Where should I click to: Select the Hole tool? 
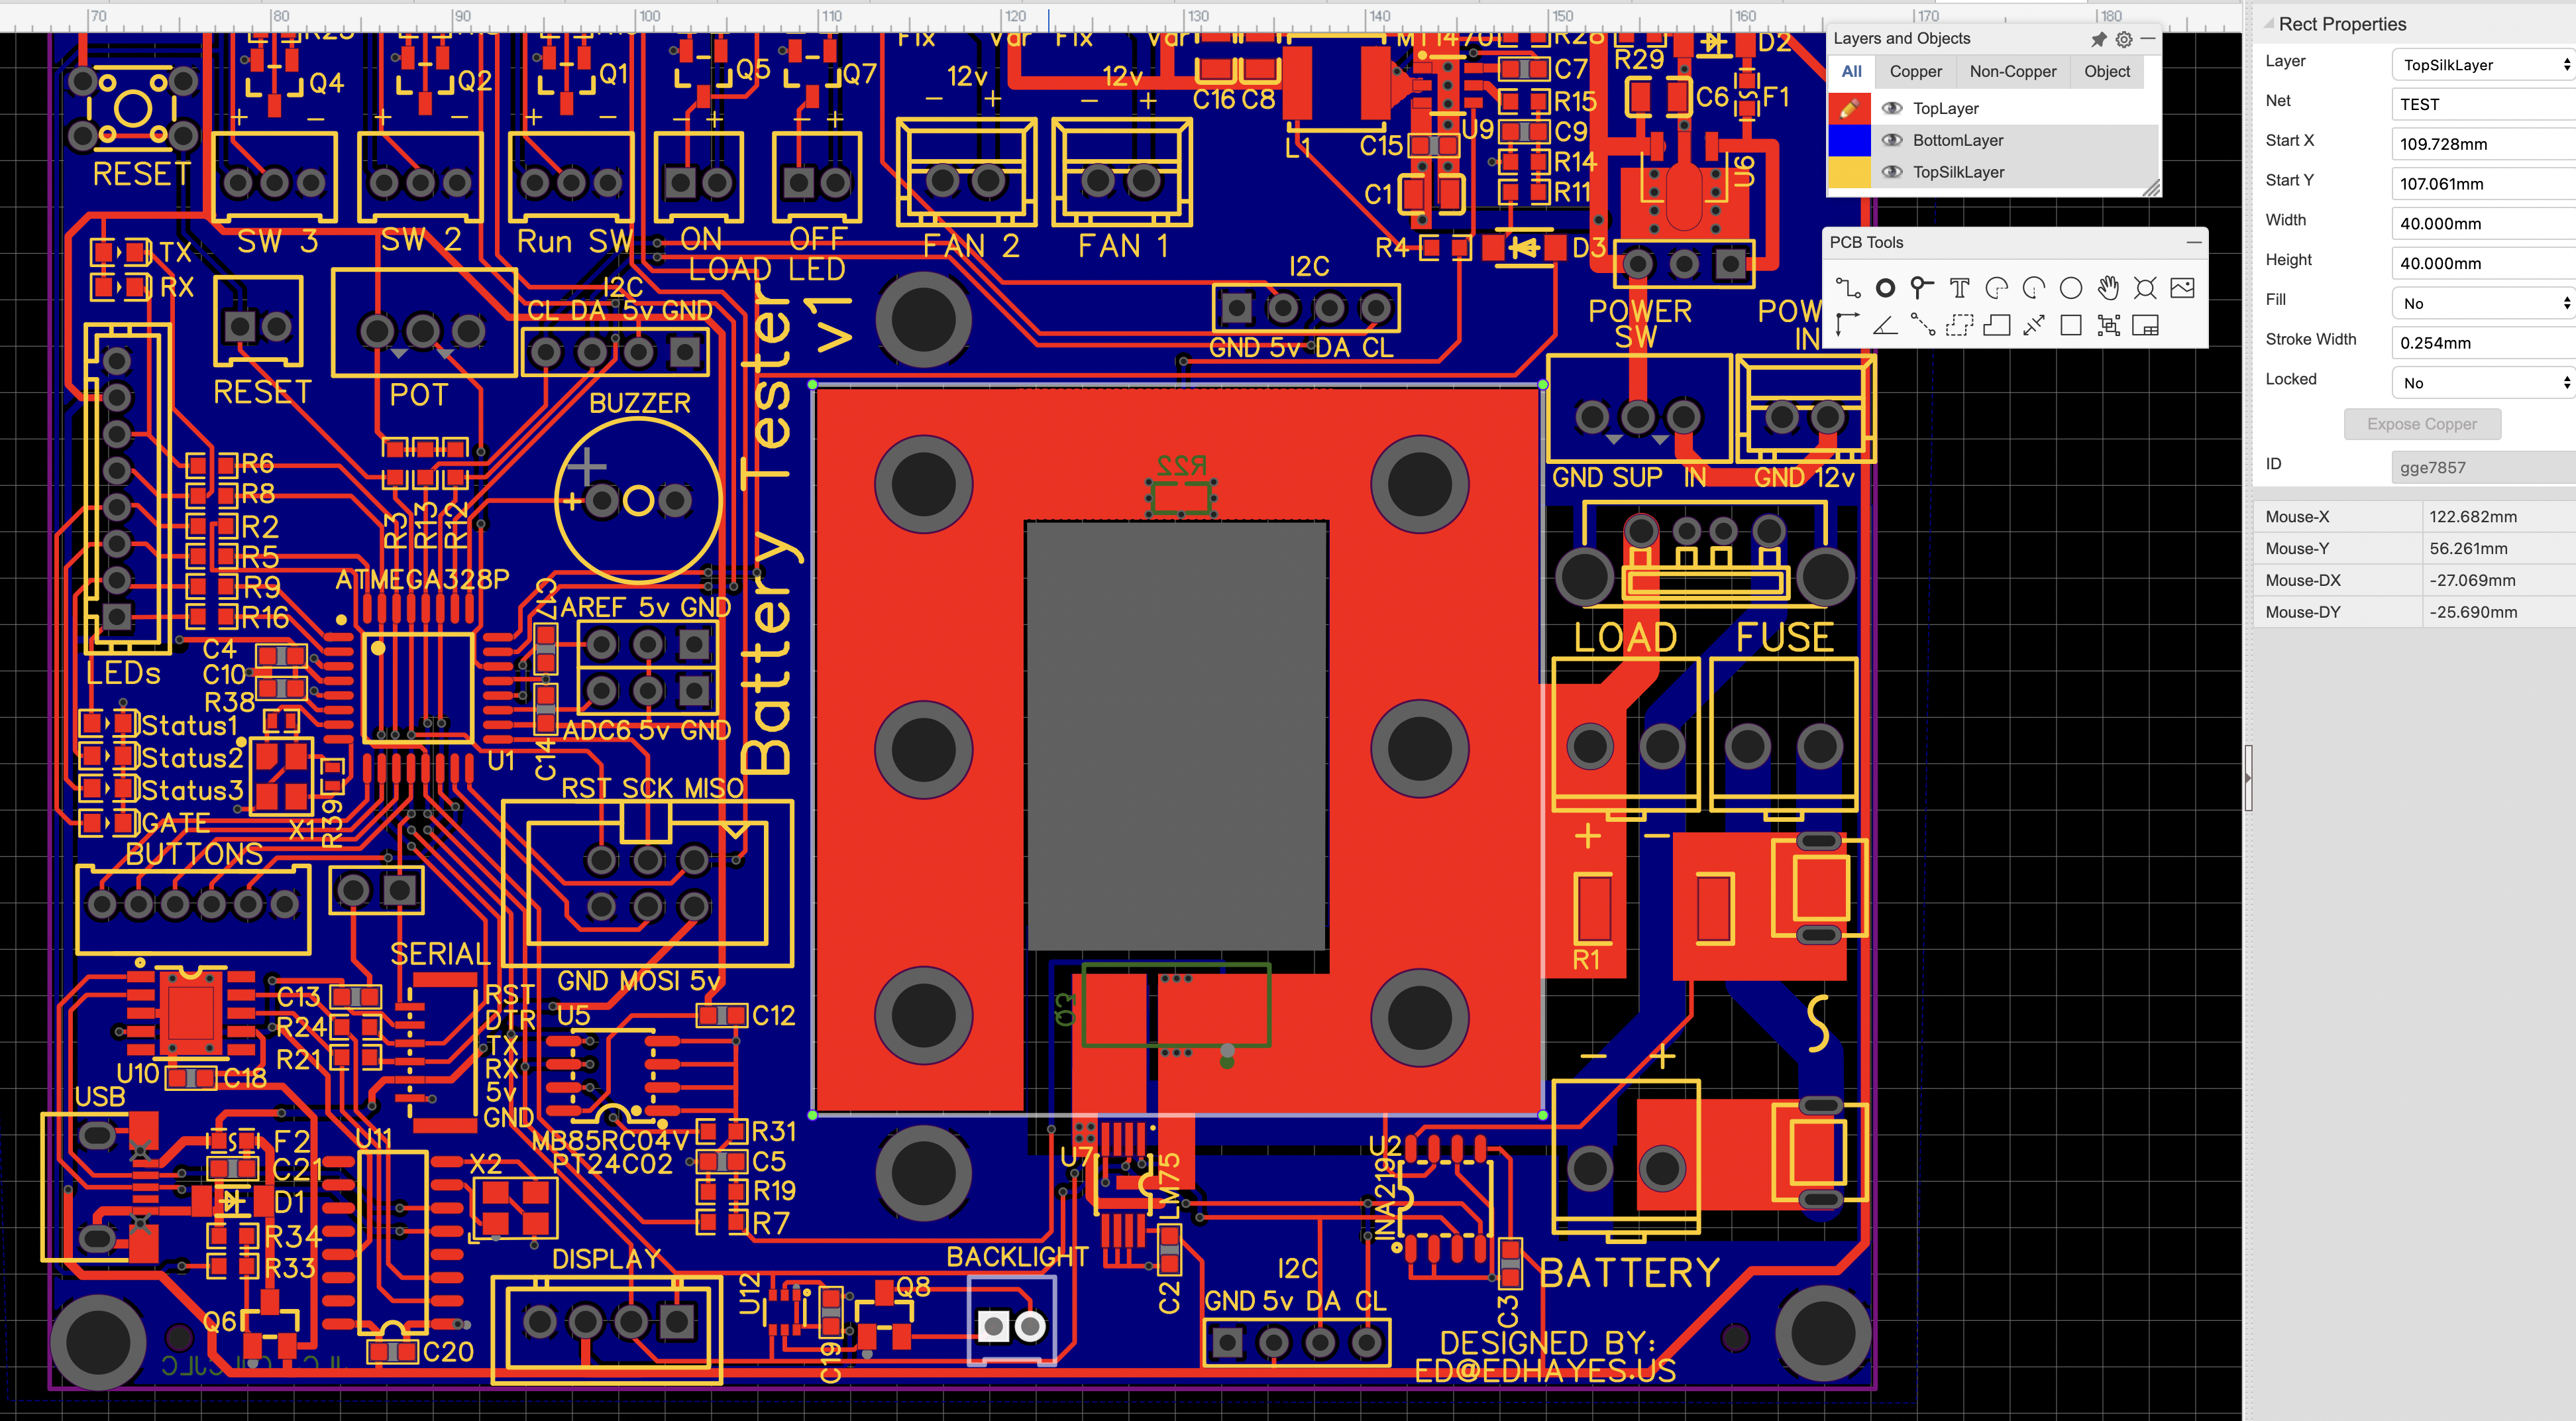(2145, 288)
